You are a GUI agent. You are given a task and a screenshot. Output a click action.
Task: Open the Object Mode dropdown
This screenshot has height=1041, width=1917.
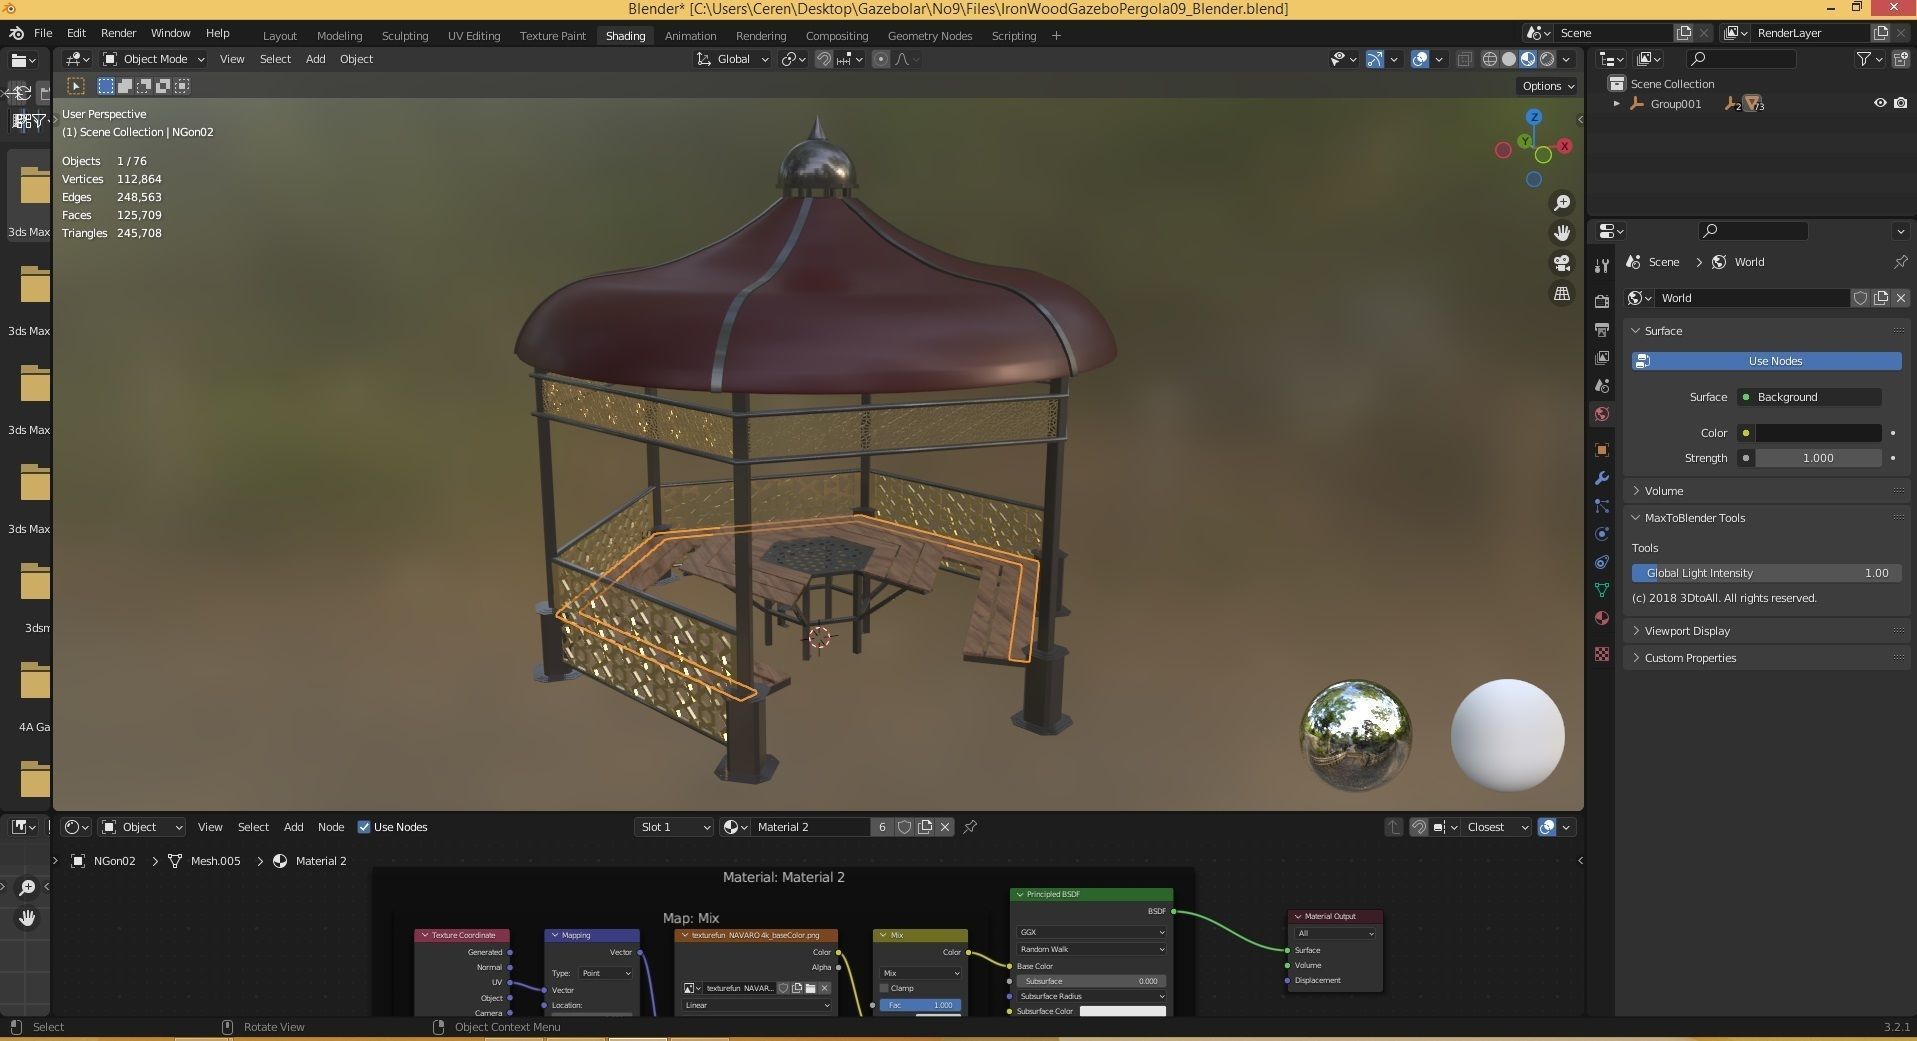tap(154, 59)
